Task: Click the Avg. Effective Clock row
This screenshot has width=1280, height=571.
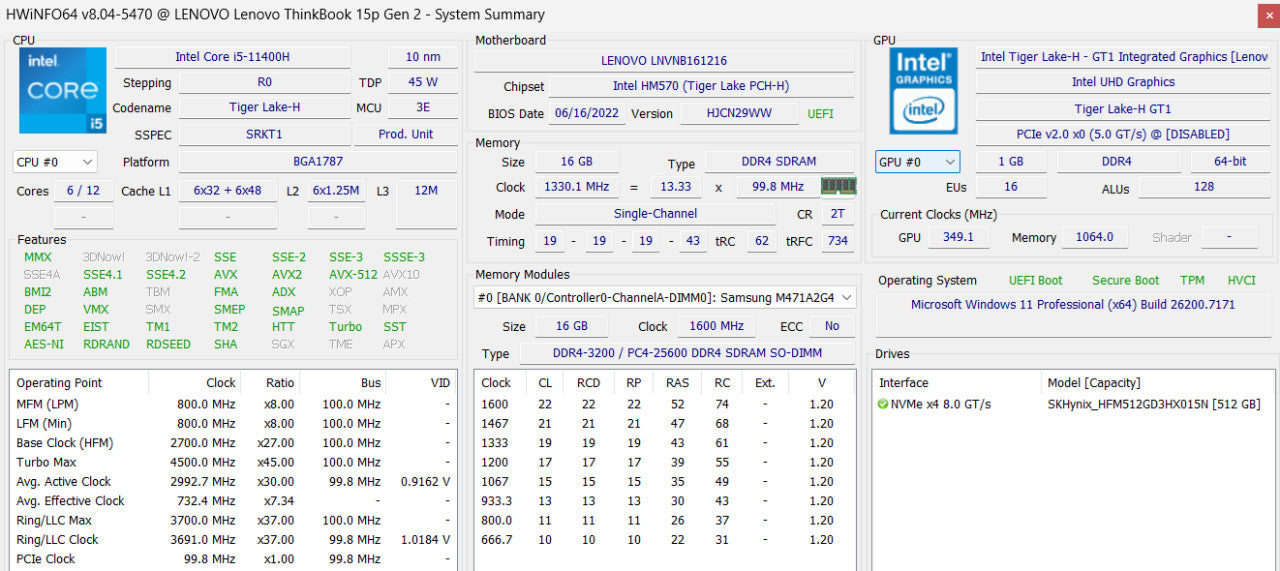Action: click(x=234, y=501)
